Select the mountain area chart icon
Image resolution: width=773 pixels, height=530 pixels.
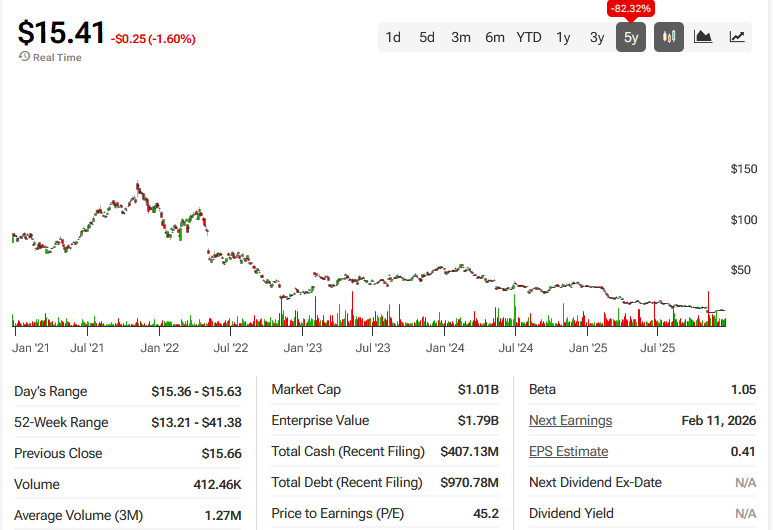point(703,37)
